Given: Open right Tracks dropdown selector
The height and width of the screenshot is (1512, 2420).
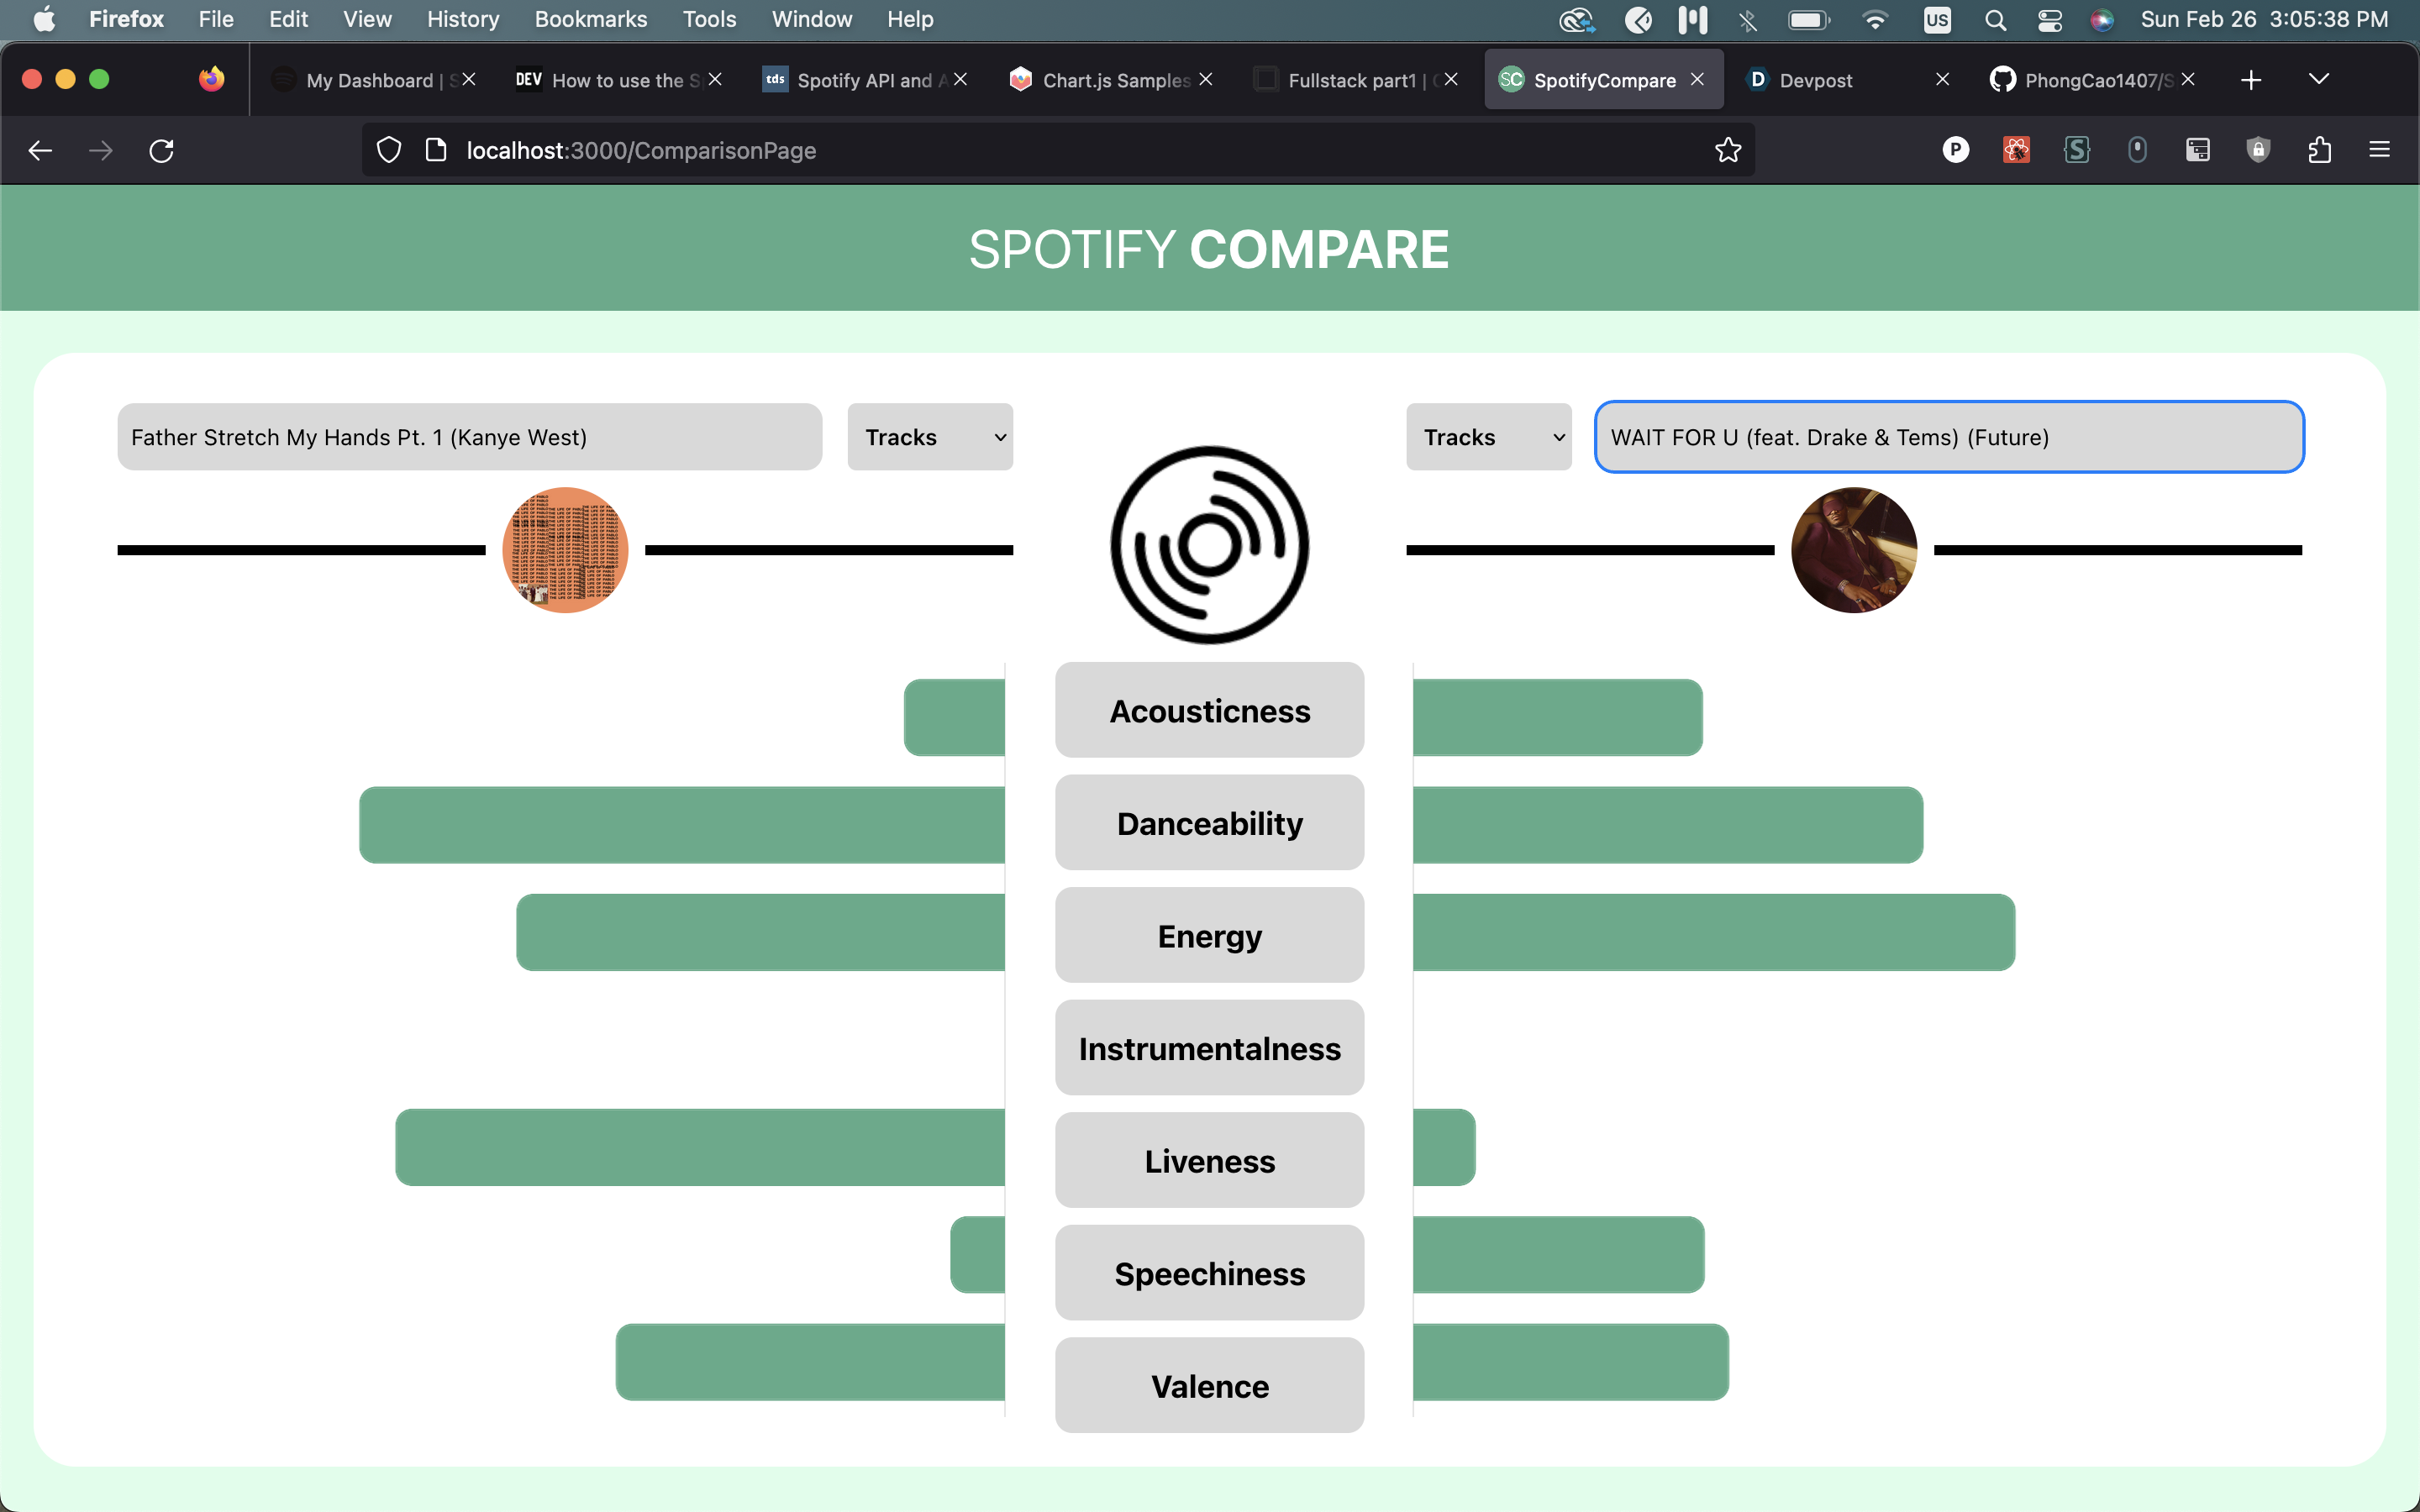Looking at the screenshot, I should [x=1488, y=437].
